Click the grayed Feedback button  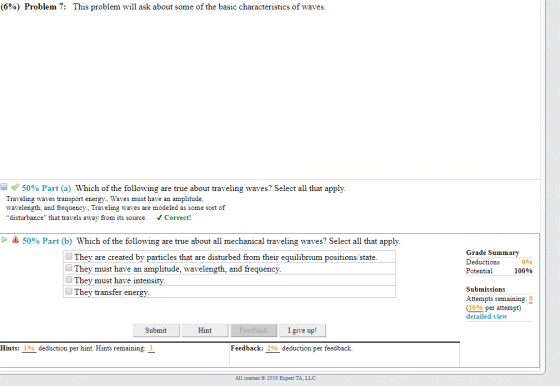pyautogui.click(x=254, y=330)
